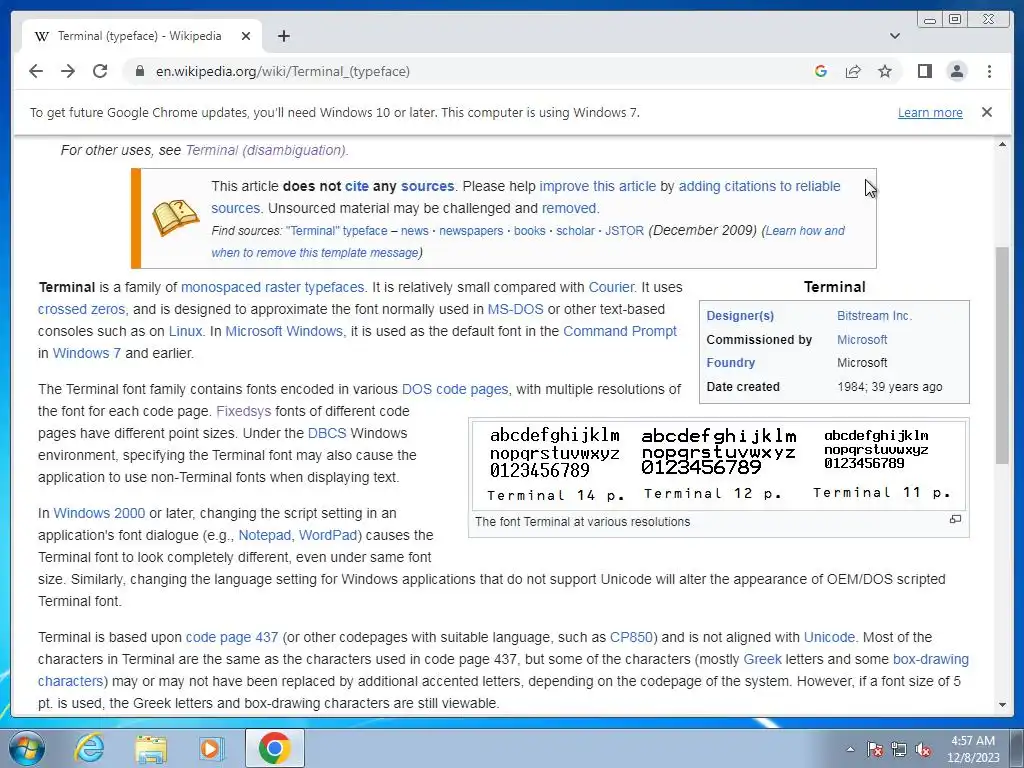Open Action Center flag icon
The height and width of the screenshot is (768, 1024).
click(x=874, y=749)
